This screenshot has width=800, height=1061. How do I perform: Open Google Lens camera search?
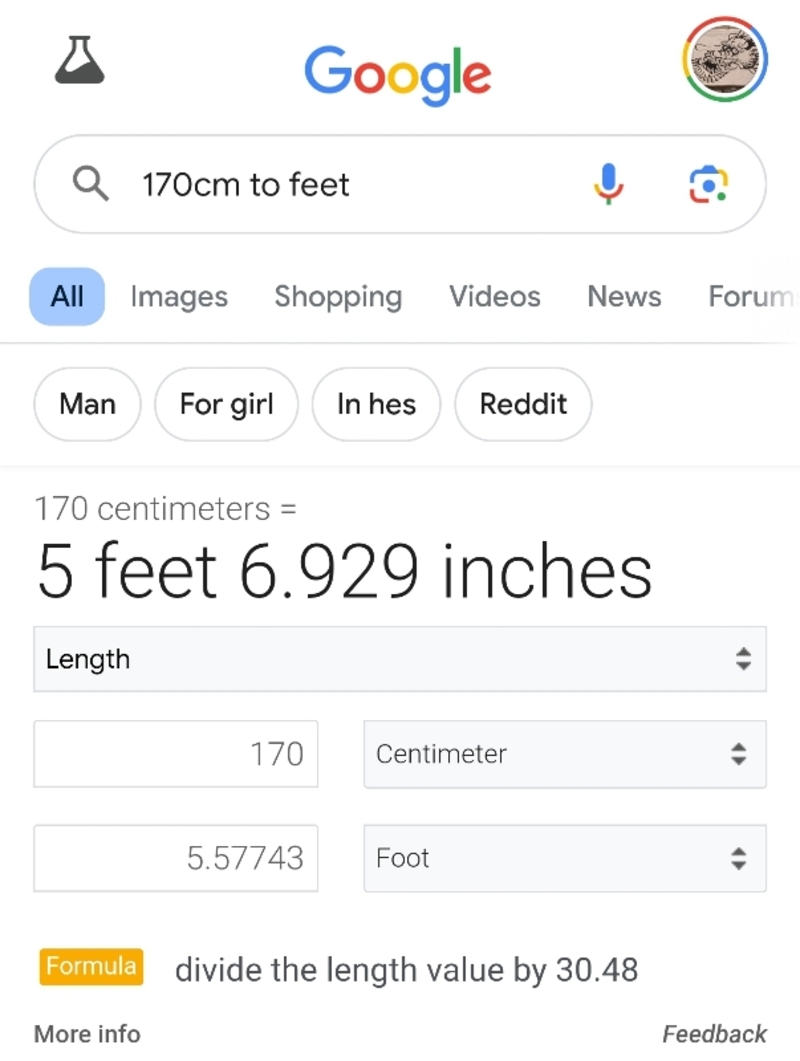[708, 184]
